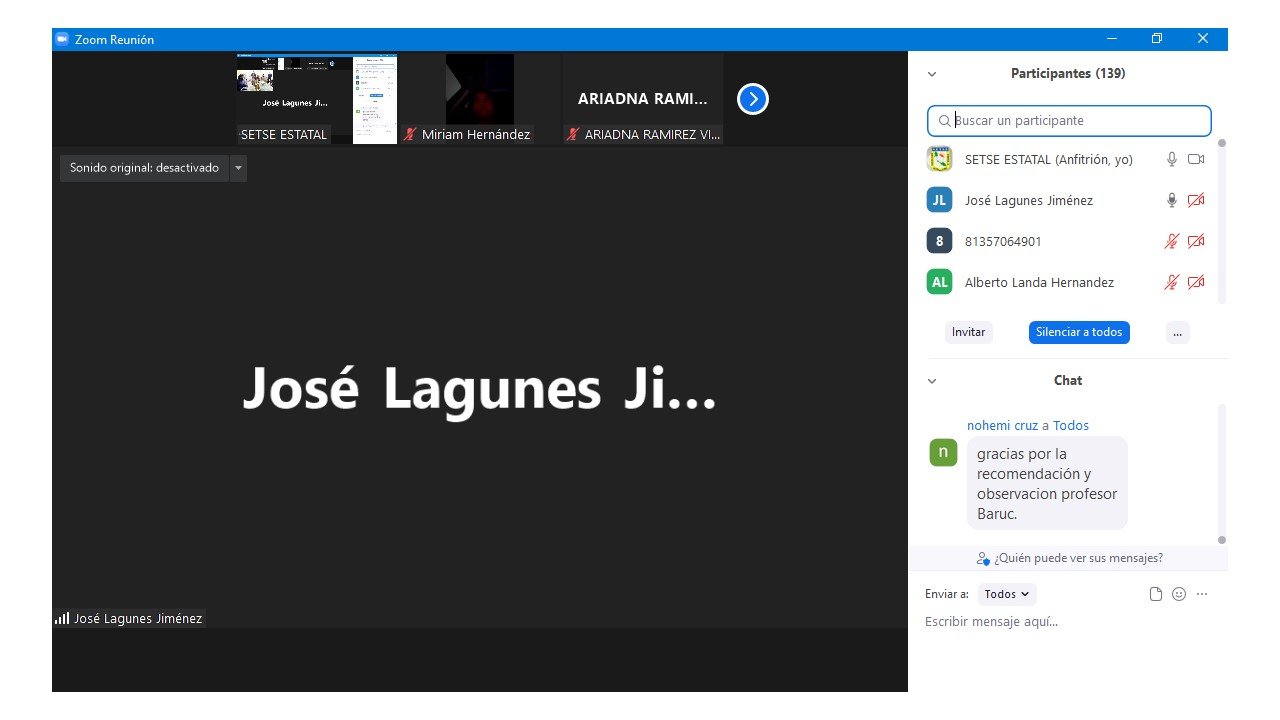Toggle SETSE ESTATAL camera
The height and width of the screenshot is (720, 1280).
[1195, 159]
